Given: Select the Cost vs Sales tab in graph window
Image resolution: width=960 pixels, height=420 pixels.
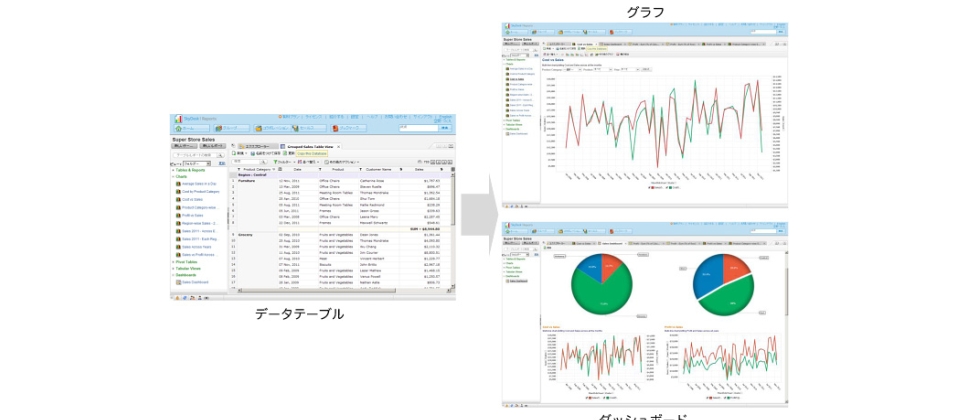Looking at the screenshot, I should 586,44.
